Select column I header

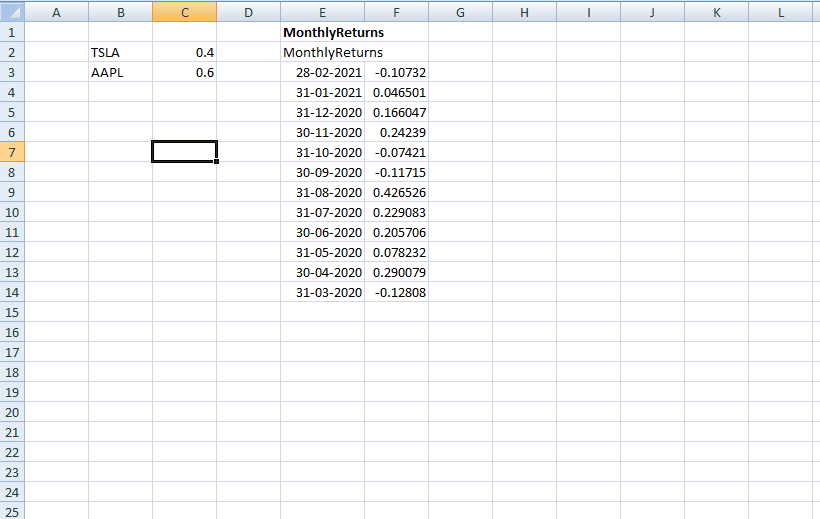click(588, 12)
